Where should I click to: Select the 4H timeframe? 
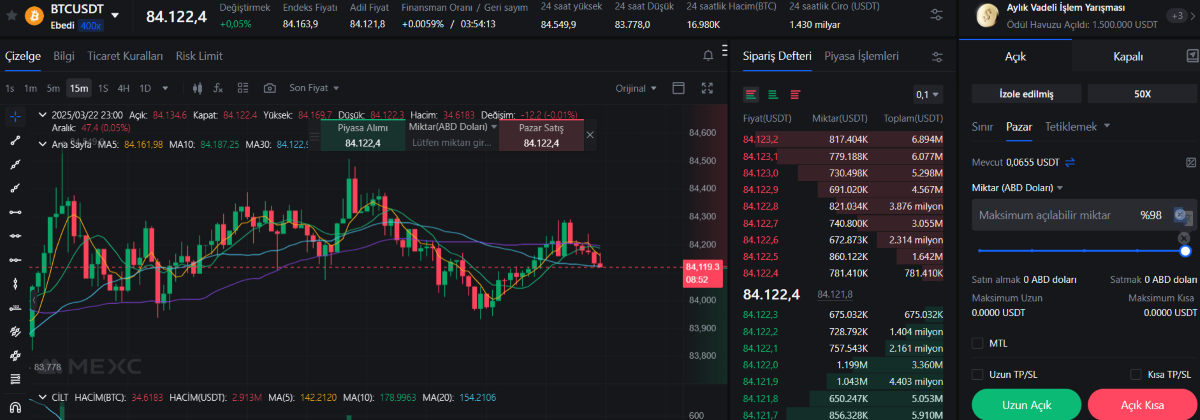(x=123, y=88)
